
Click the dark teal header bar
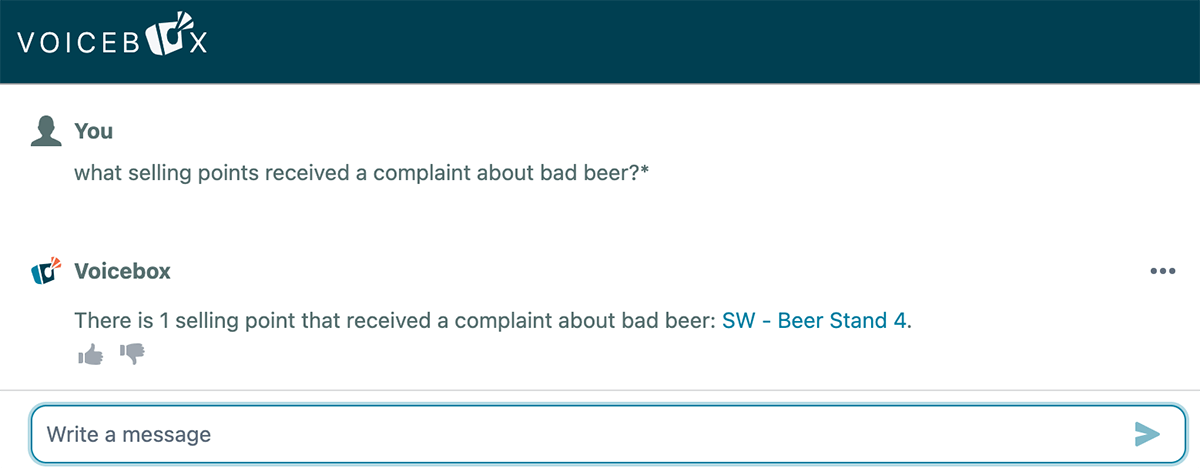(700, 40)
